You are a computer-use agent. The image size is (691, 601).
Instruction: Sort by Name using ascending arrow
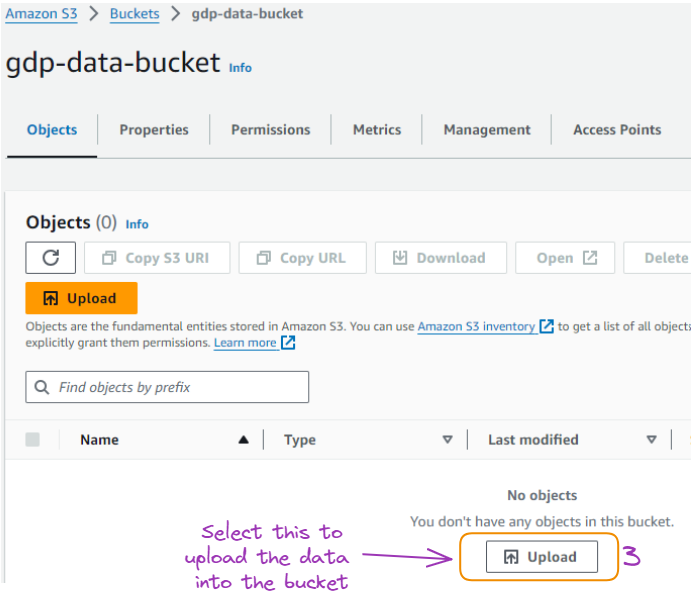[x=243, y=440]
